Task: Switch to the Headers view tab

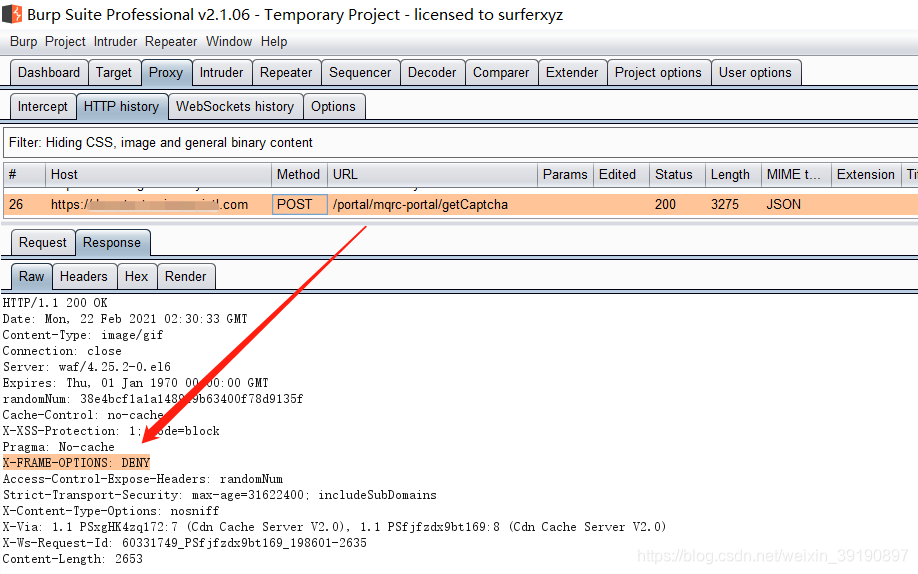Action: pyautogui.click(x=84, y=276)
